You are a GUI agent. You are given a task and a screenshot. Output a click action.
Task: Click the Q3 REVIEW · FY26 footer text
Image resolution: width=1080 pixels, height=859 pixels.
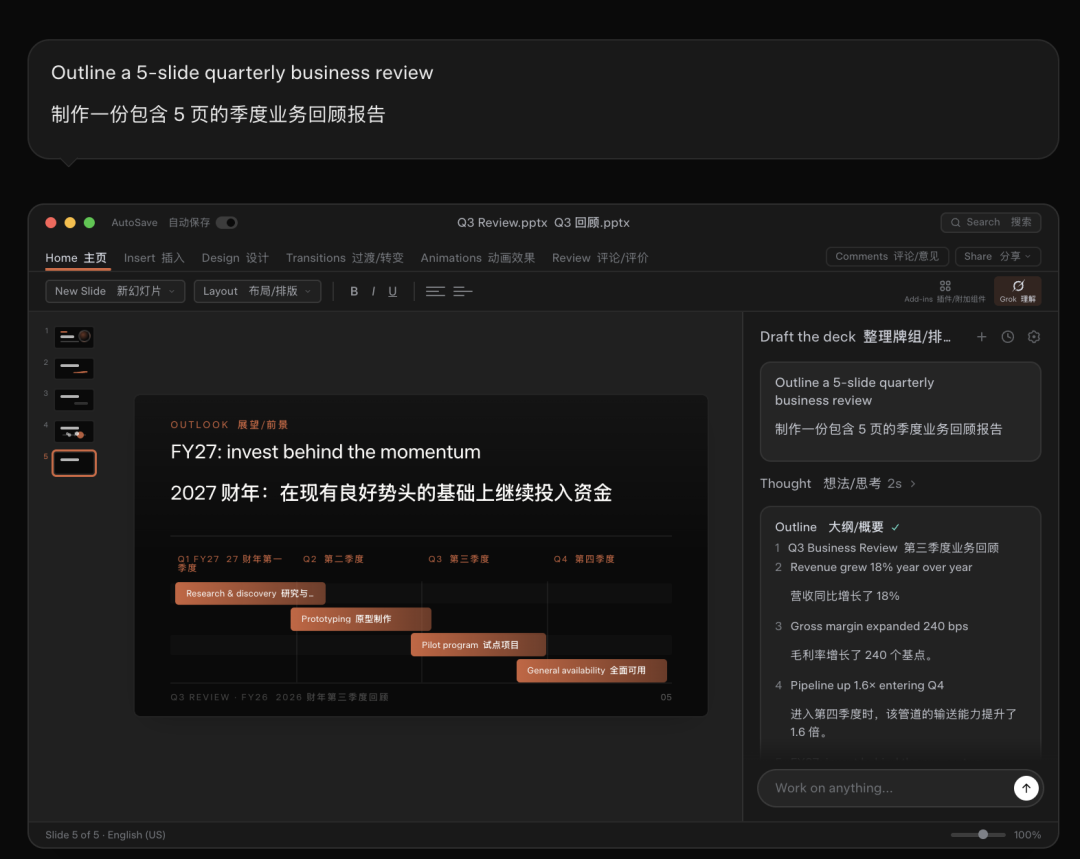pos(219,697)
